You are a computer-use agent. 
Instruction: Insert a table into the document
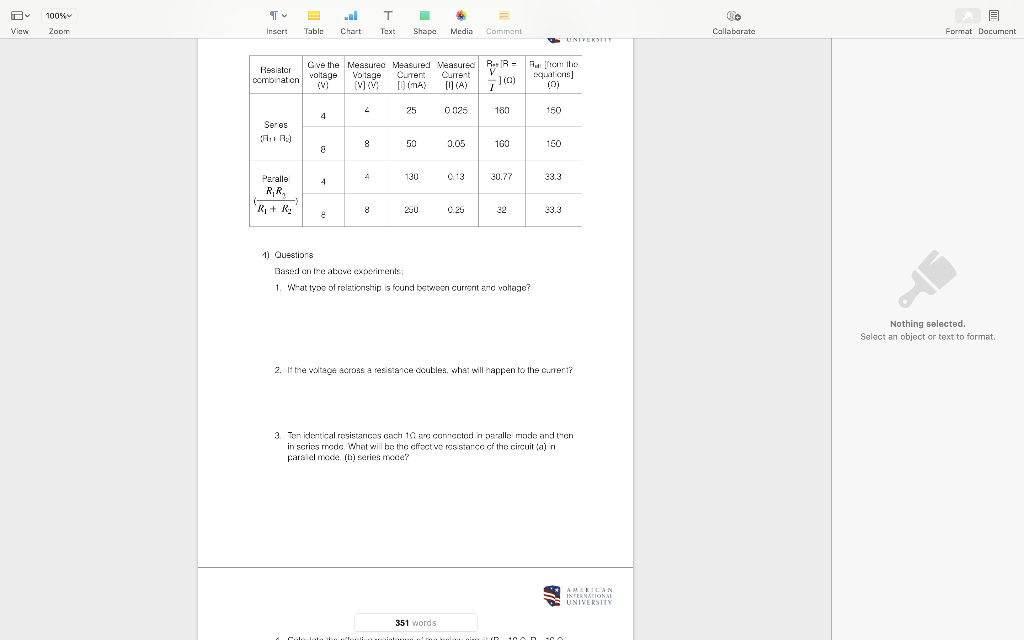[x=313, y=16]
